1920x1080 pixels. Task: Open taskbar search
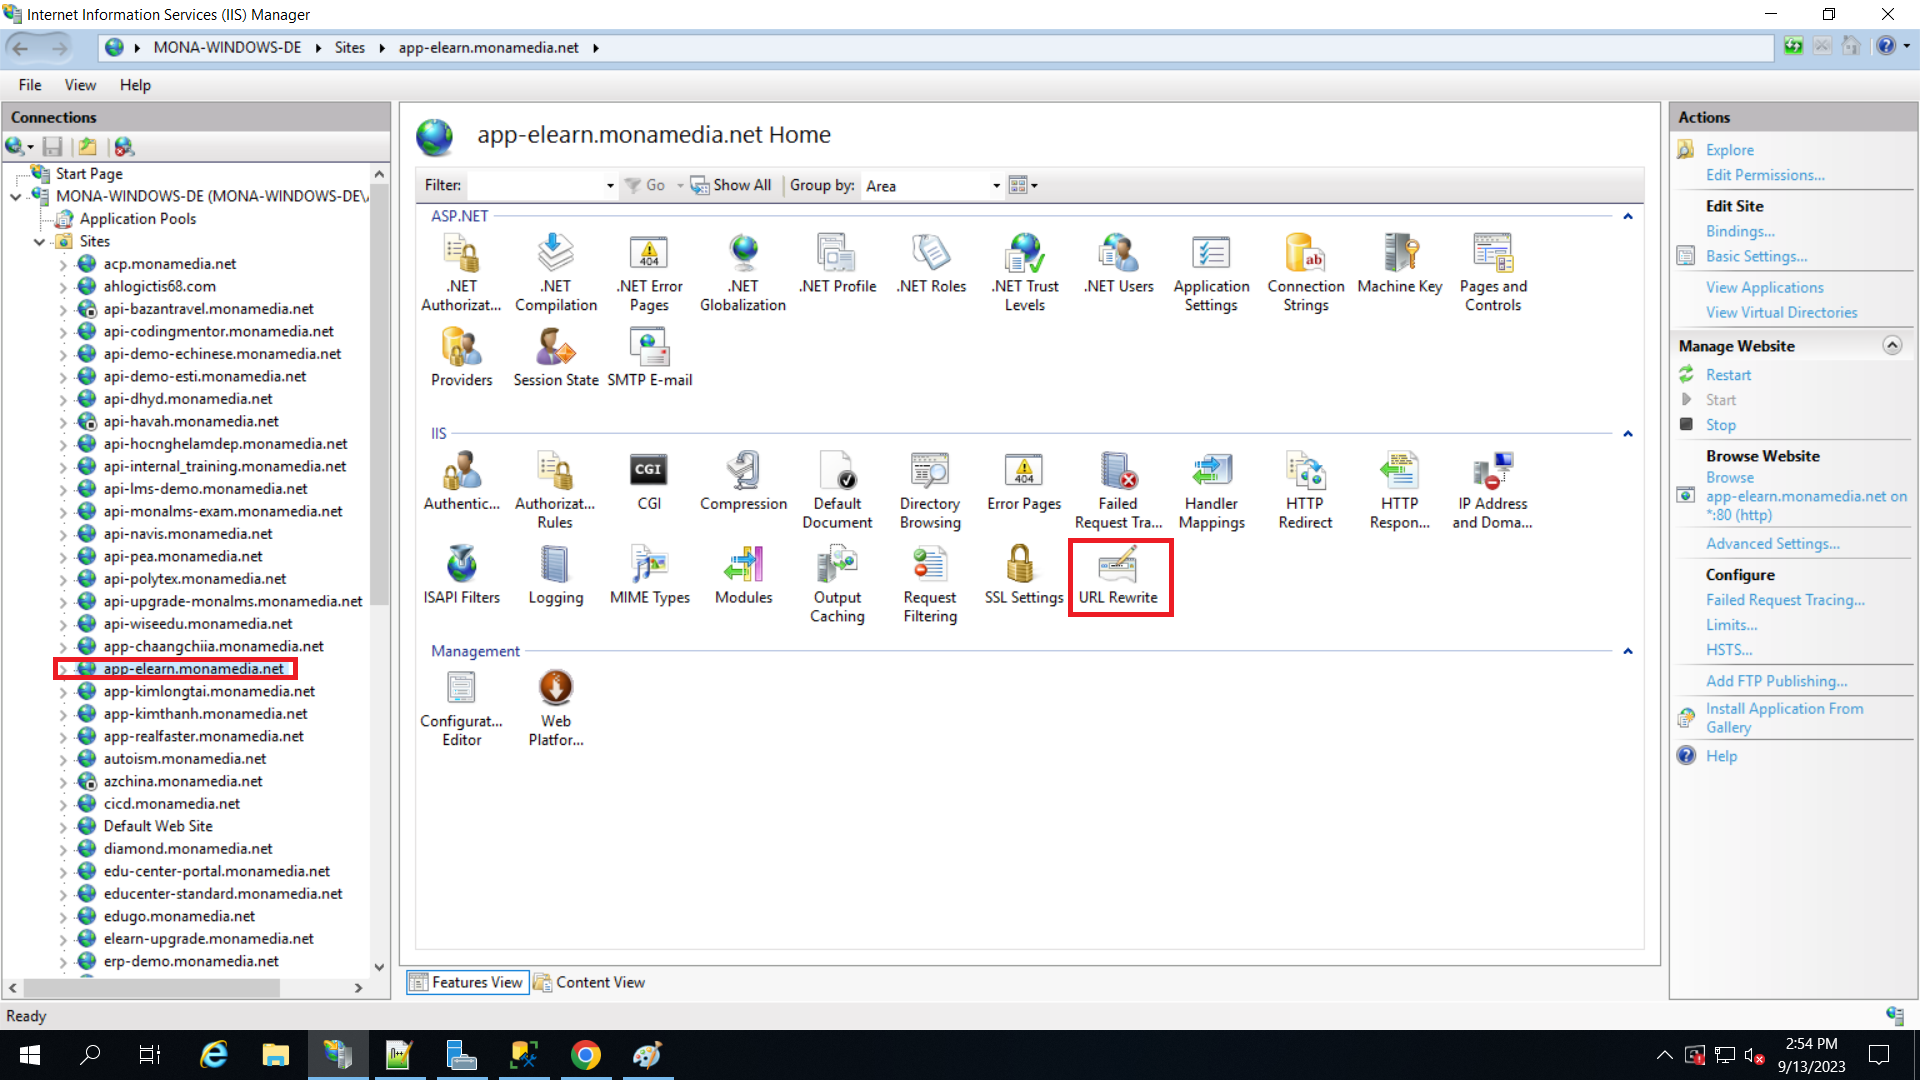90,1055
